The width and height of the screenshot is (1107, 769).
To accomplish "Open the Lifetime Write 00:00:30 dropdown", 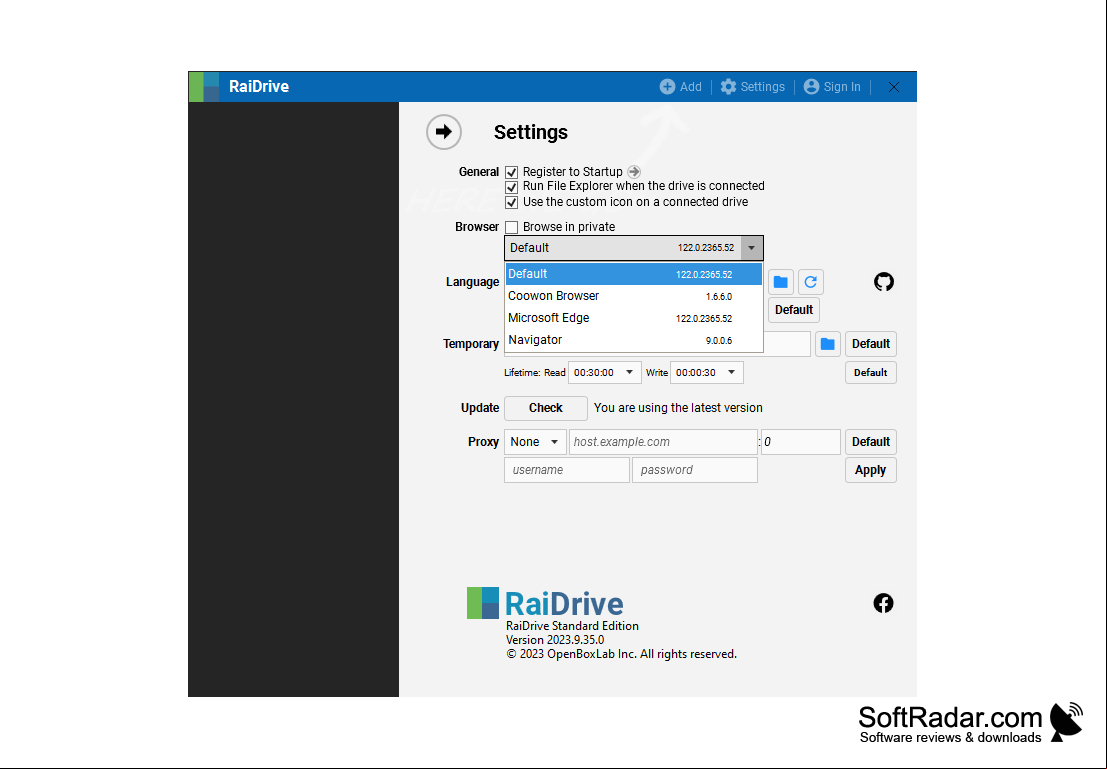I will point(707,372).
